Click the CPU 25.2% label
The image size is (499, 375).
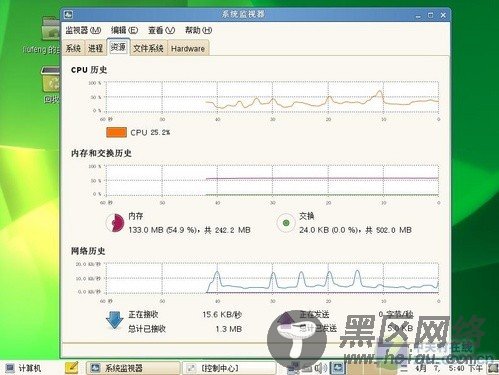coord(150,132)
